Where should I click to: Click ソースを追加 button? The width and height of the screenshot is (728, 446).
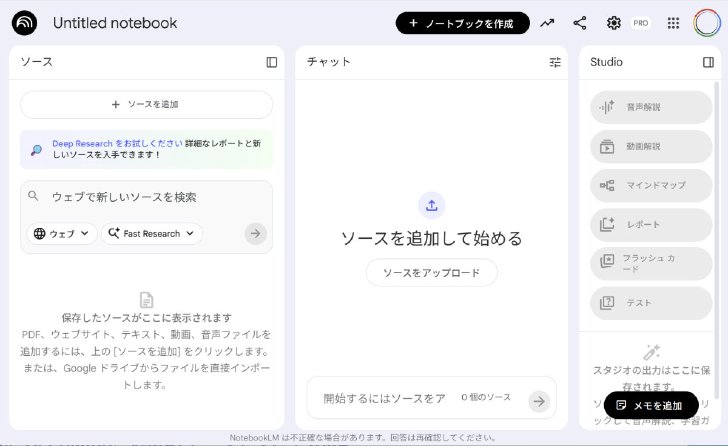coord(146,104)
